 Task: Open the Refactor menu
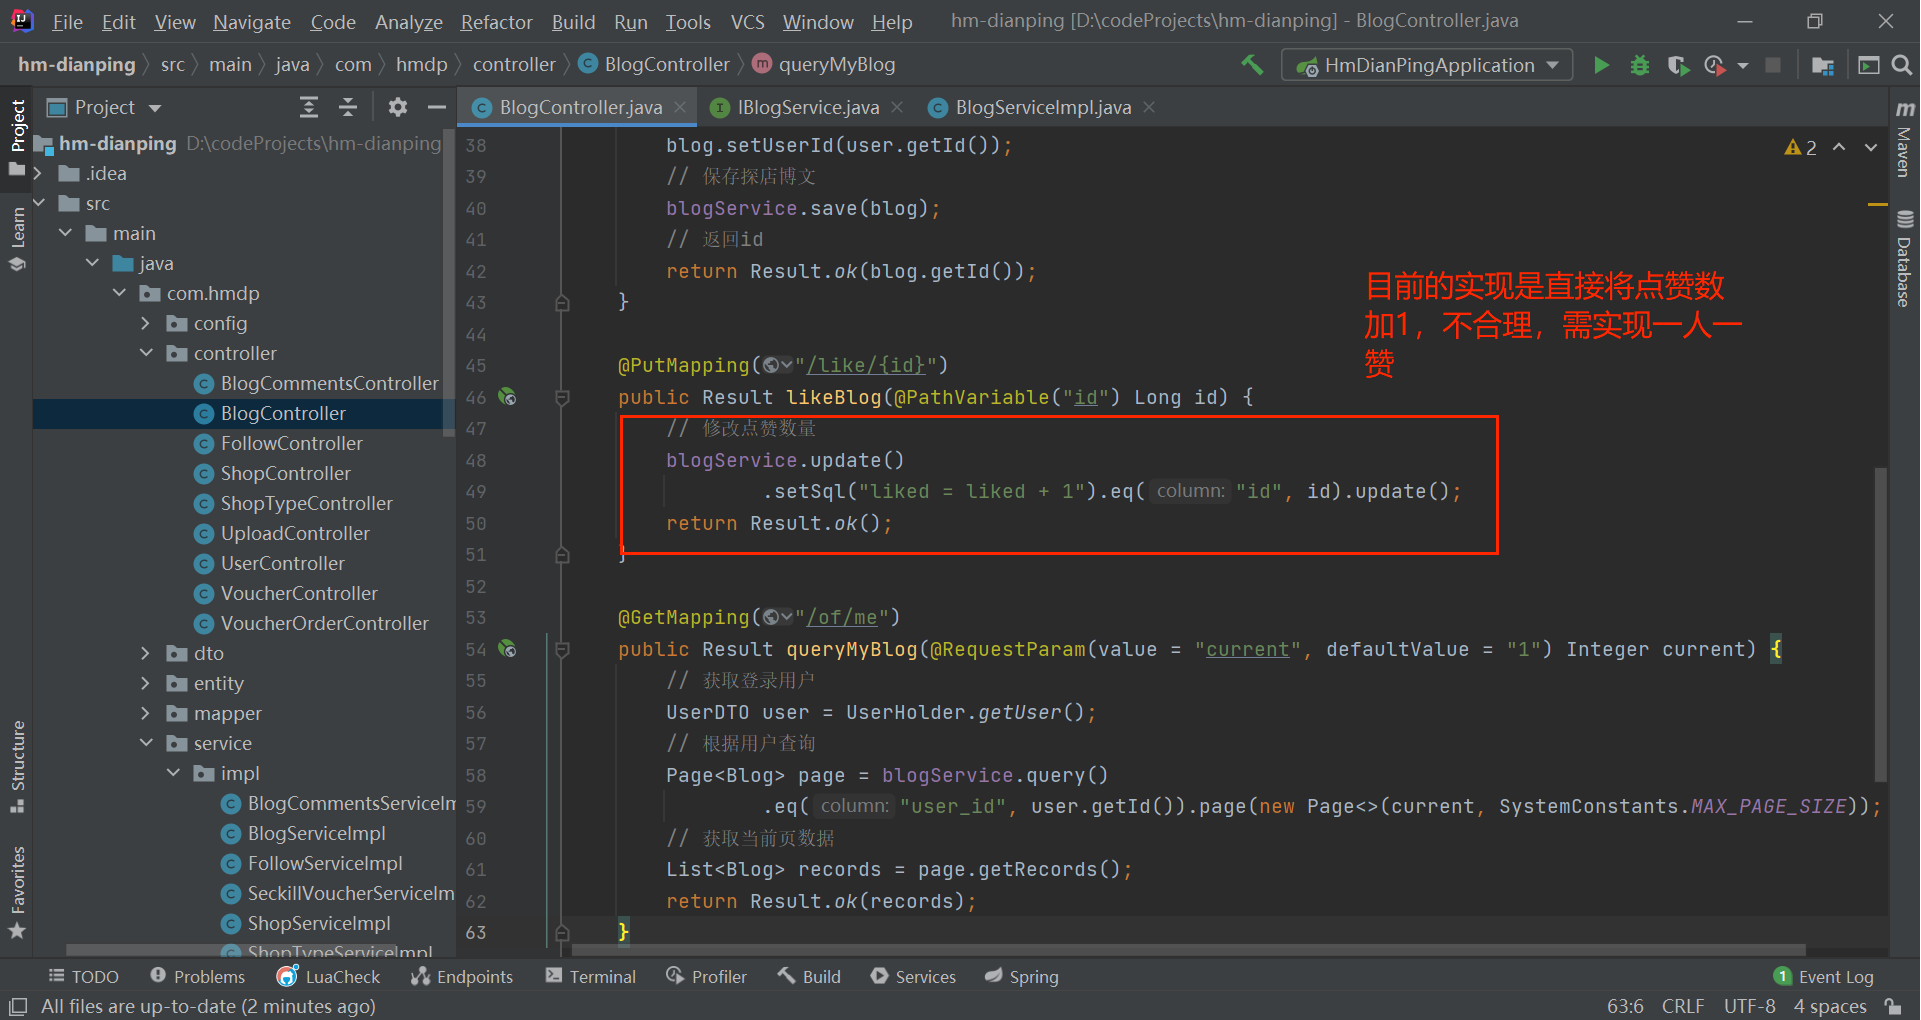tap(496, 22)
